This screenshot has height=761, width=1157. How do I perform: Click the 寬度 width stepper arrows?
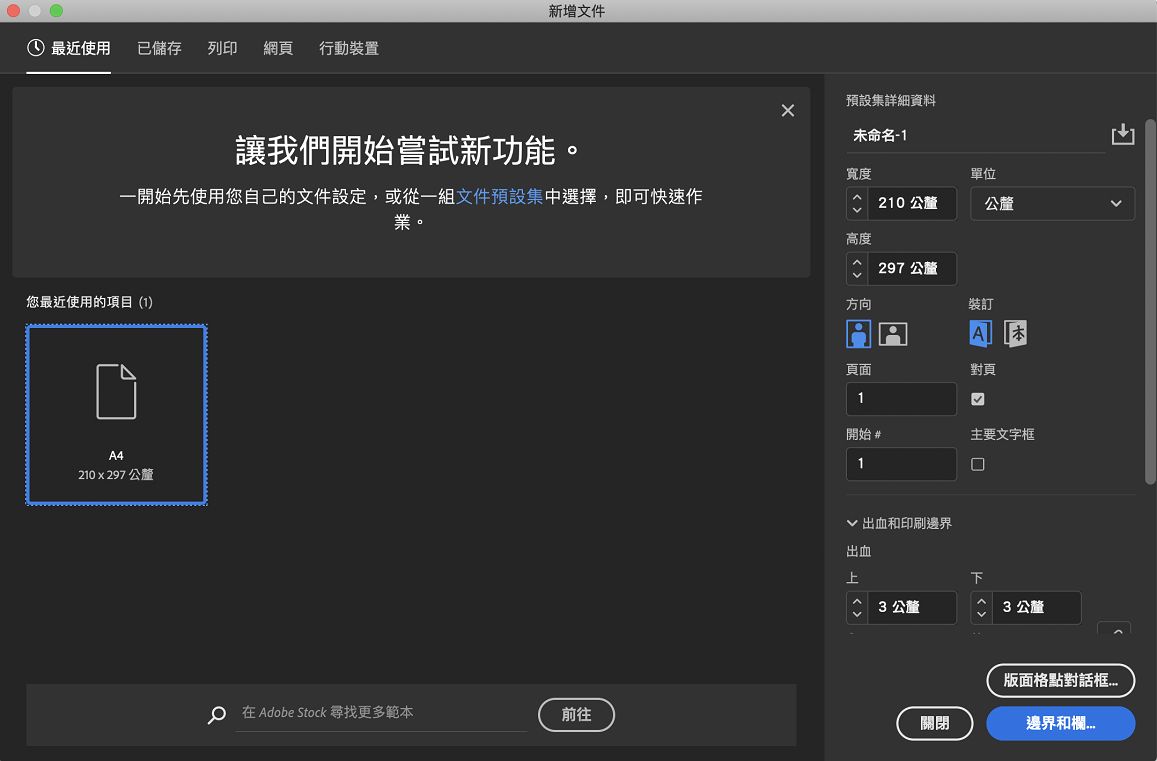(857, 203)
